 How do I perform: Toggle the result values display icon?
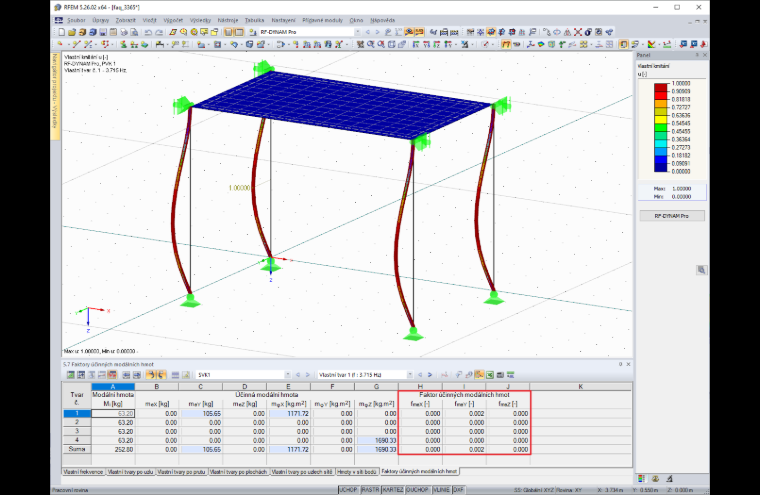click(x=419, y=32)
